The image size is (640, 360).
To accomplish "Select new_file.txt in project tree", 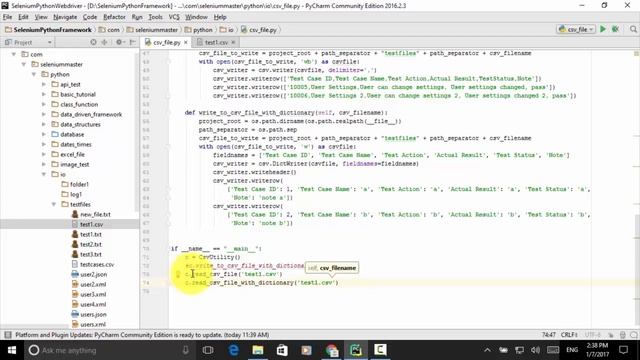I will (x=95, y=214).
